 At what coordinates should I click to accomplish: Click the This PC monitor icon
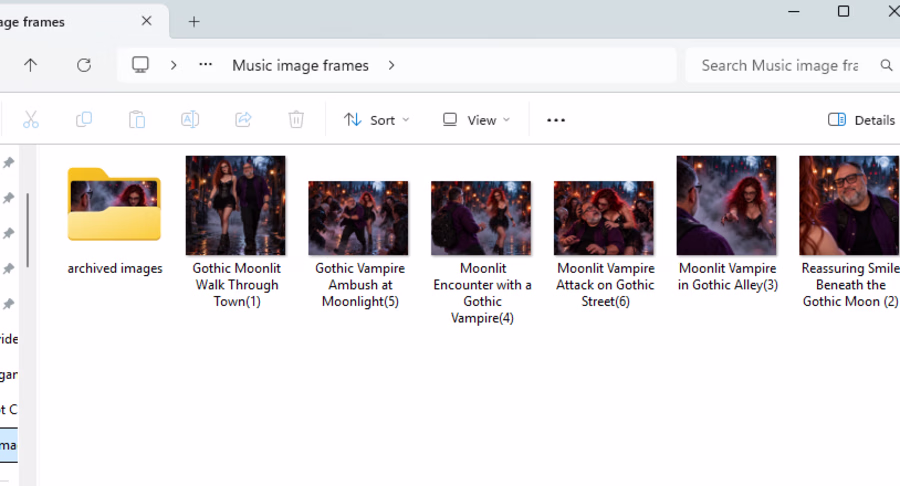[x=141, y=64]
